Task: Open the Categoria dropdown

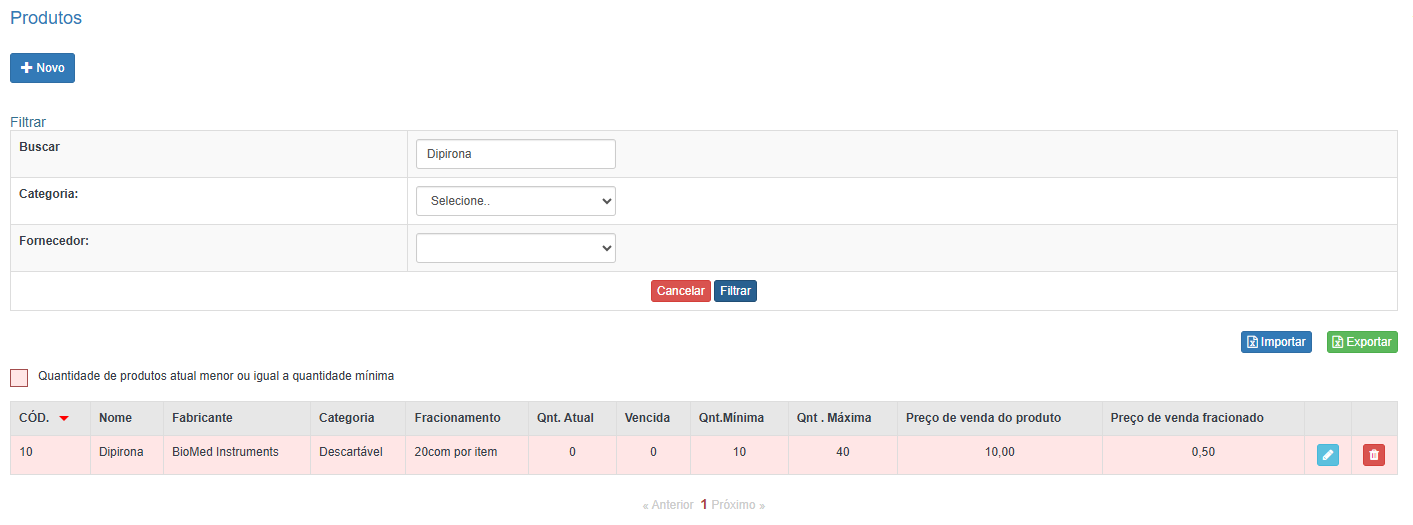Action: pyautogui.click(x=515, y=201)
